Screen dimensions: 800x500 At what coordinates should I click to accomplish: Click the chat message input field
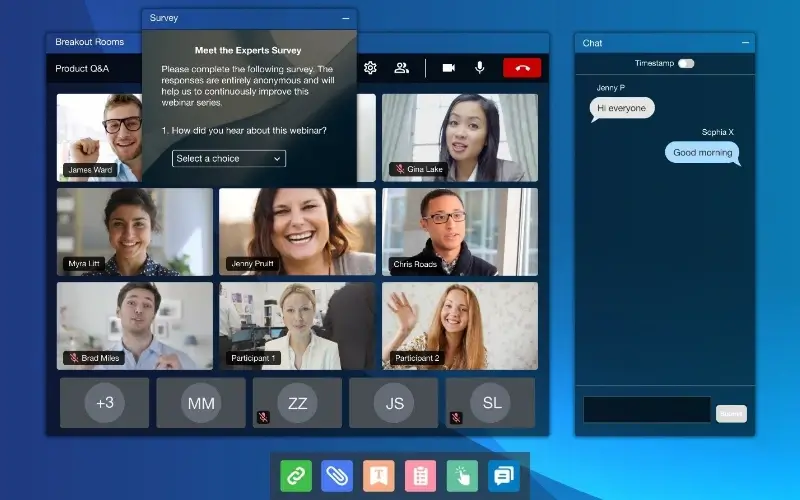tap(646, 410)
